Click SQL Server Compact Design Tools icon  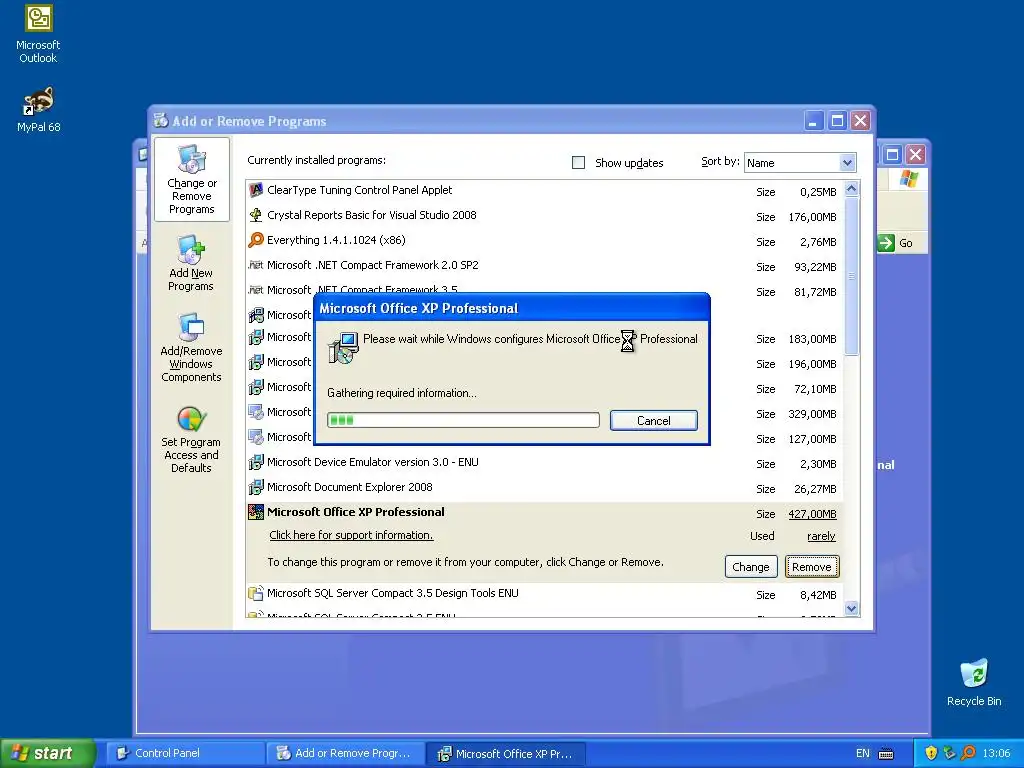click(x=256, y=593)
